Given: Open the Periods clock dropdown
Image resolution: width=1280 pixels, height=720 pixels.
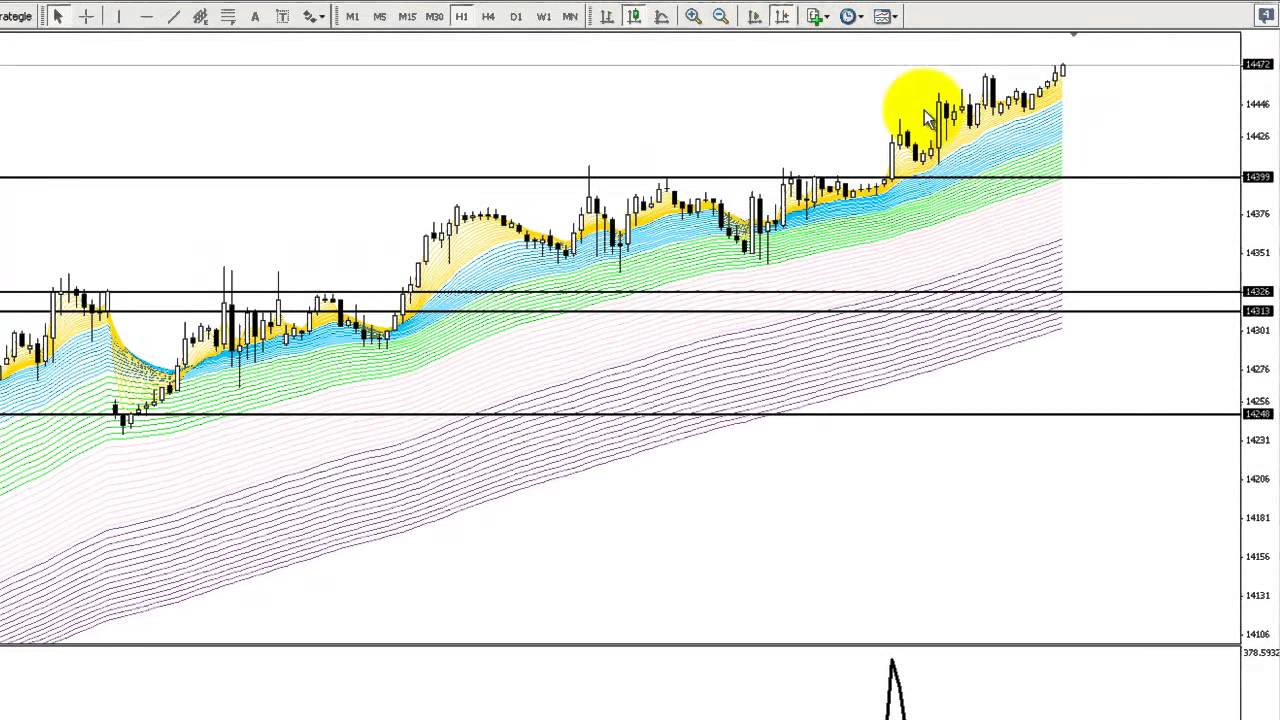Looking at the screenshot, I should [x=852, y=16].
